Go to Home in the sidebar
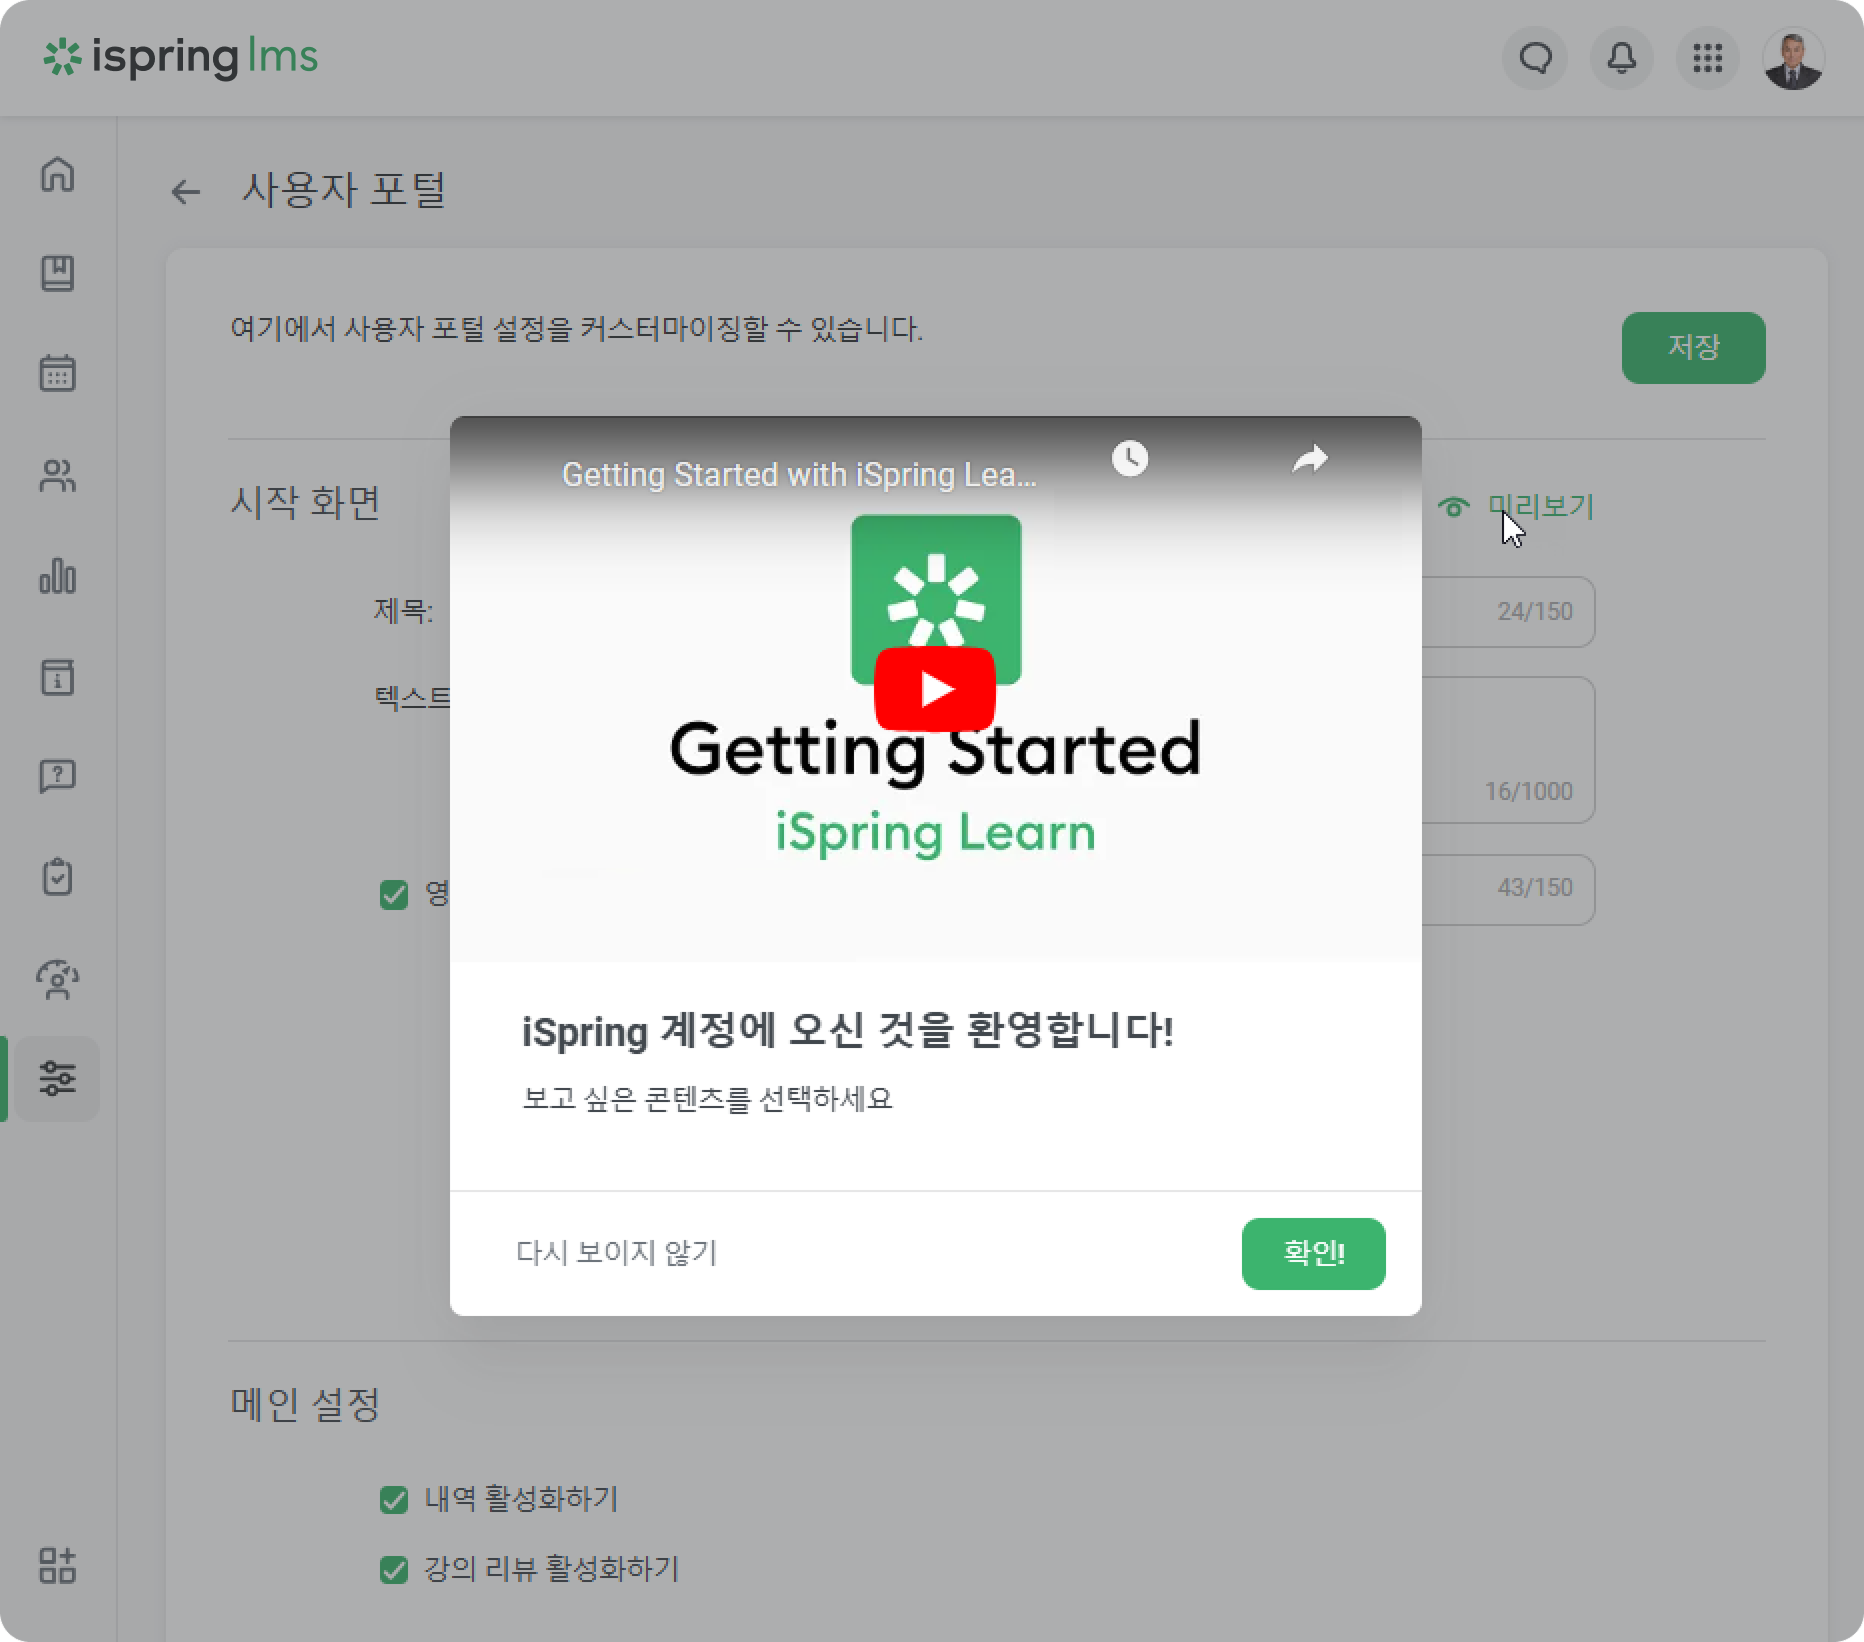 [57, 174]
